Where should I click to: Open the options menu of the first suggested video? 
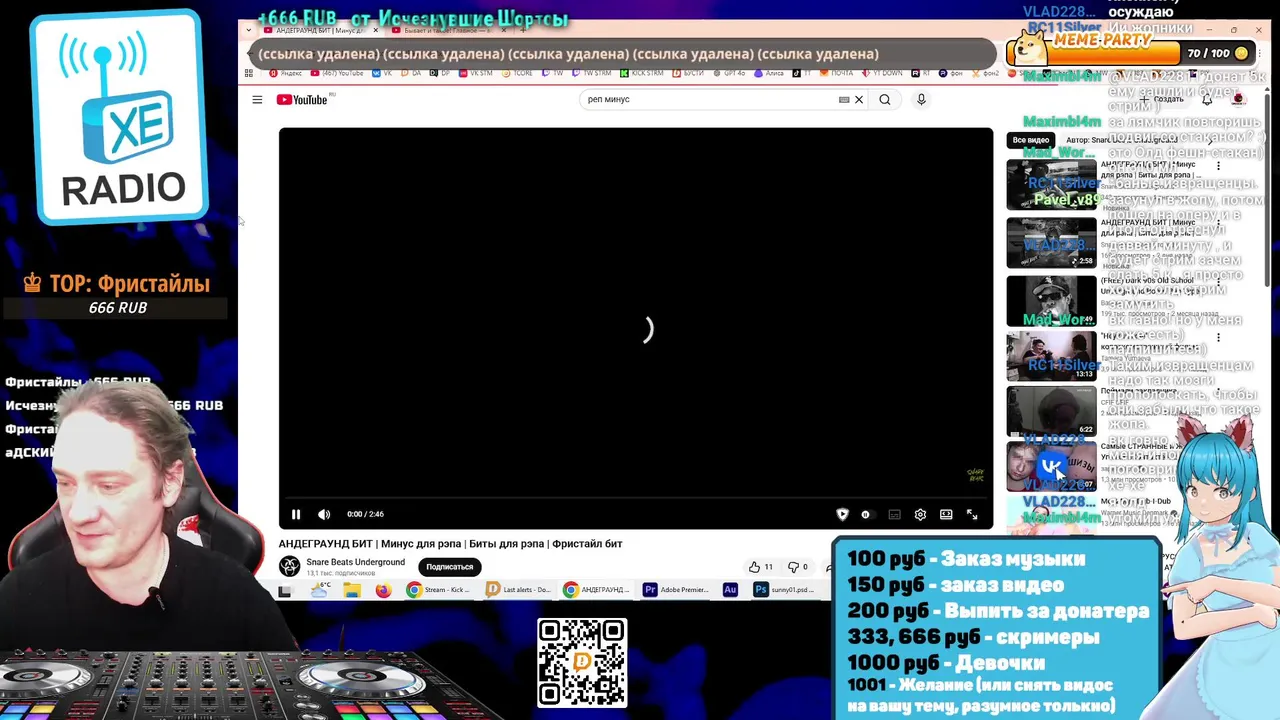point(1218,166)
